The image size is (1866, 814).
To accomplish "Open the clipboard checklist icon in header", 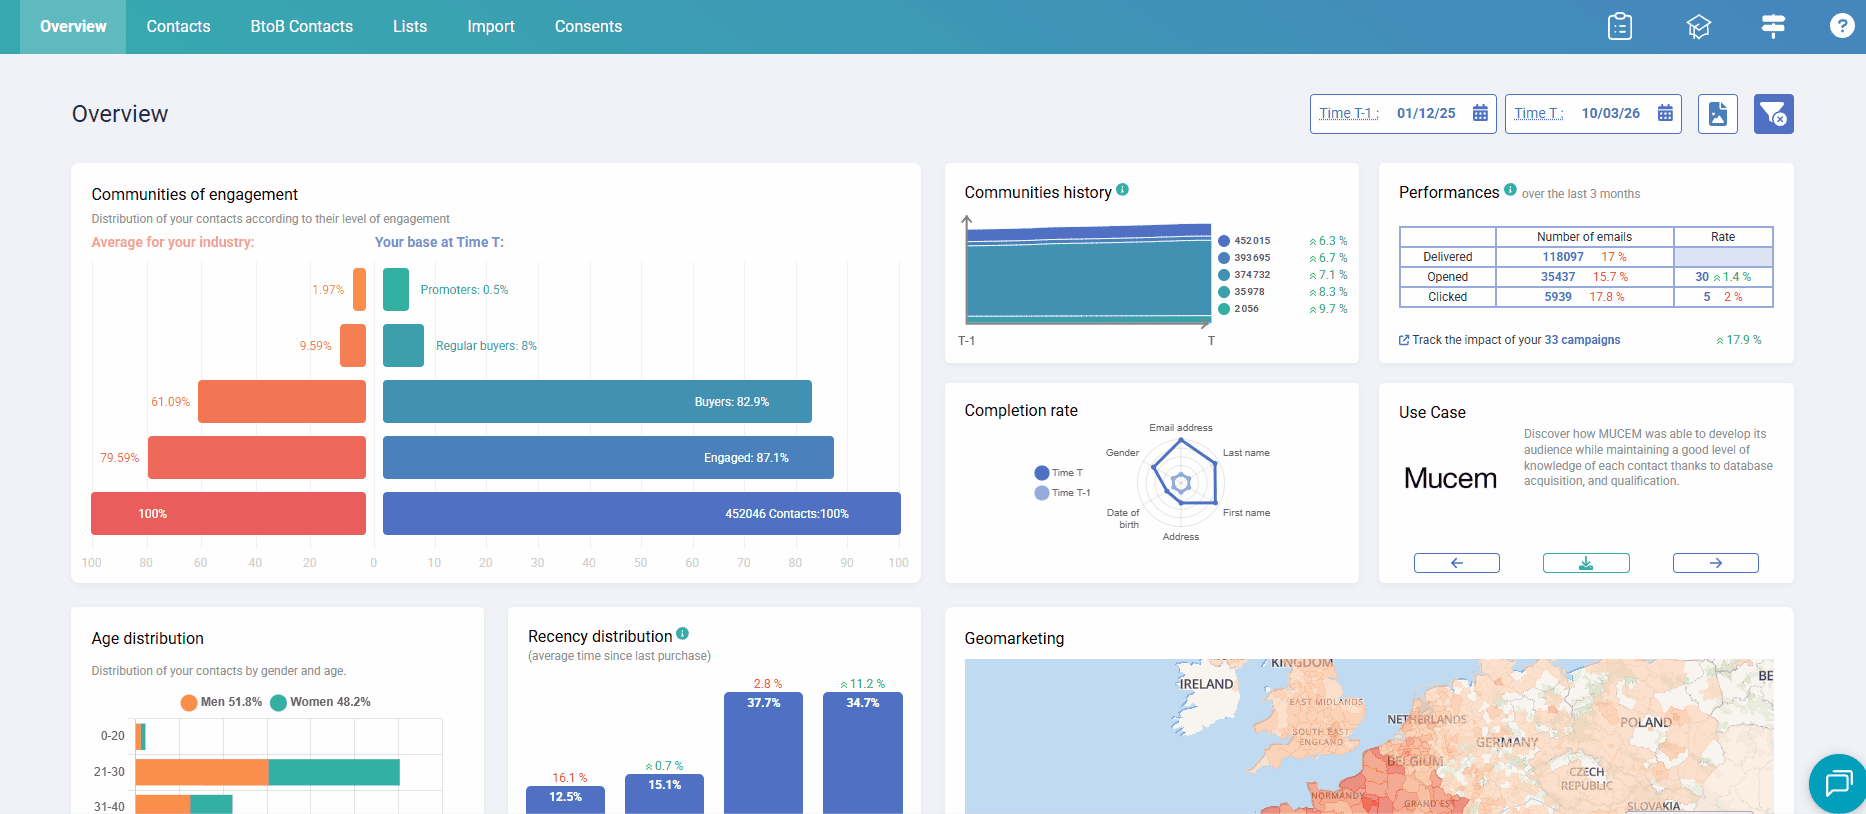I will pyautogui.click(x=1619, y=27).
